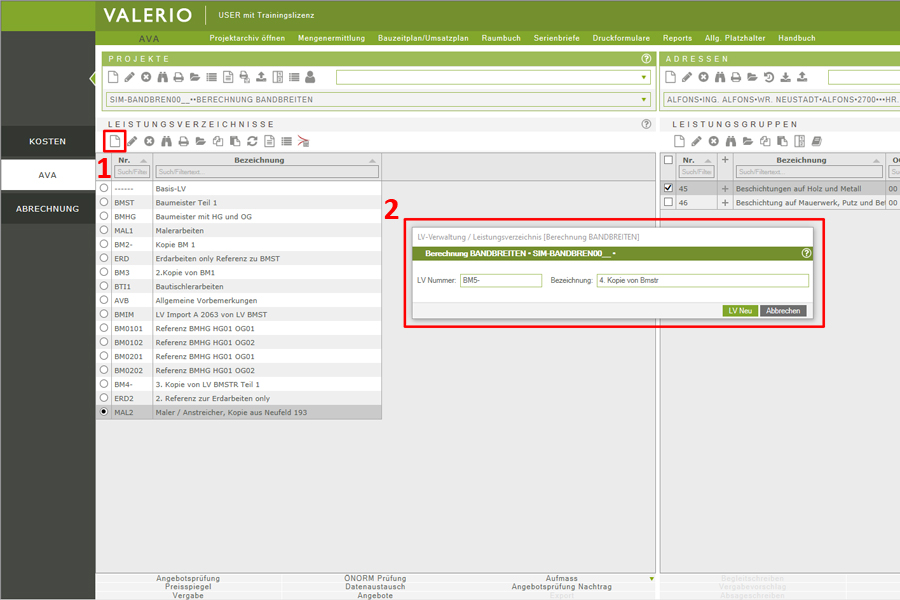Click the LV Nummer input field
Viewport: 900px width, 600px height.
pyautogui.click(x=501, y=280)
